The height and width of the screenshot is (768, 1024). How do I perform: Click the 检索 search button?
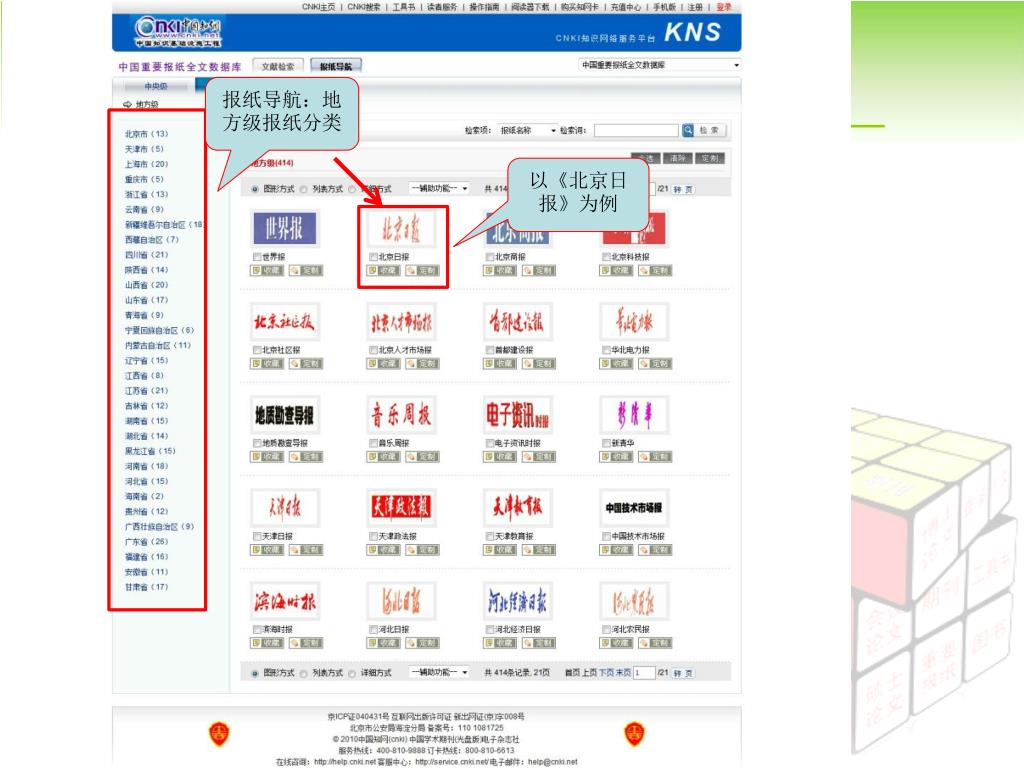pyautogui.click(x=709, y=131)
